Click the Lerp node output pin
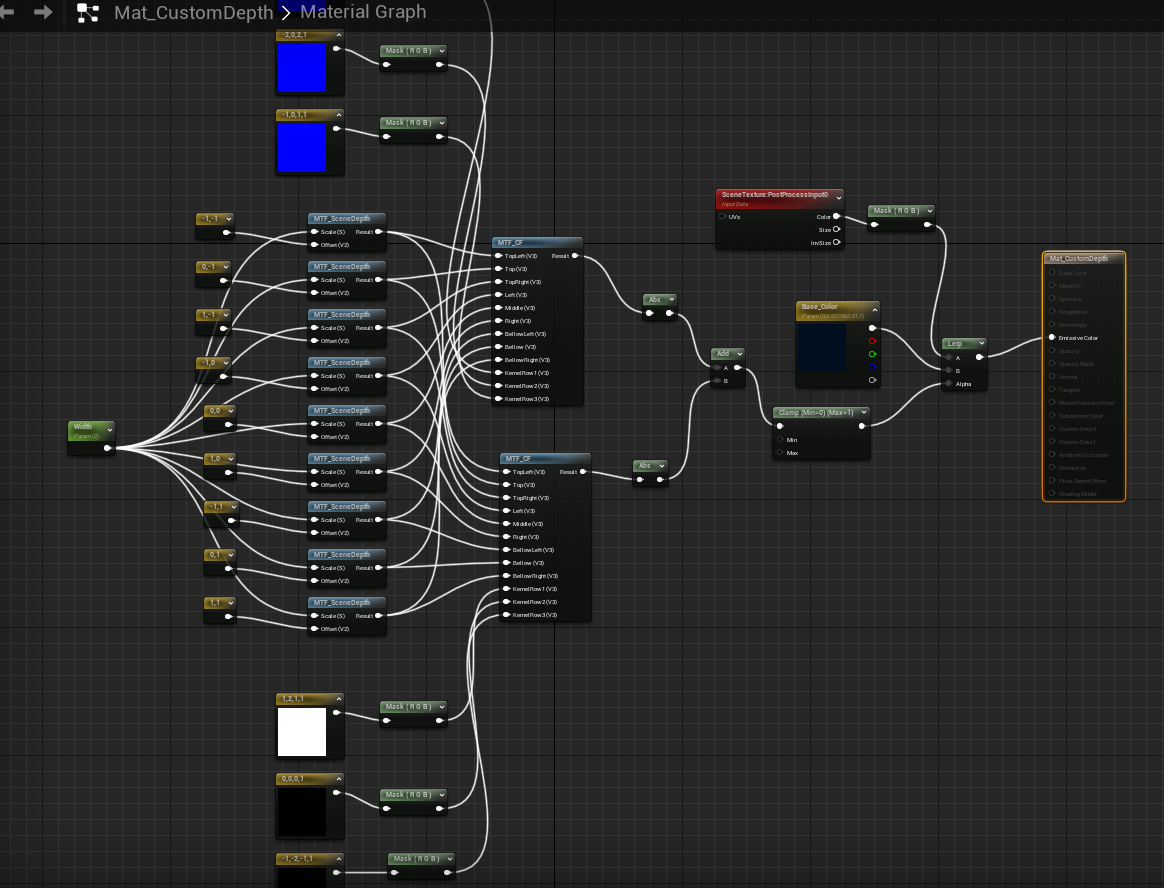Viewport: 1164px width, 888px height. pyautogui.click(x=980, y=357)
